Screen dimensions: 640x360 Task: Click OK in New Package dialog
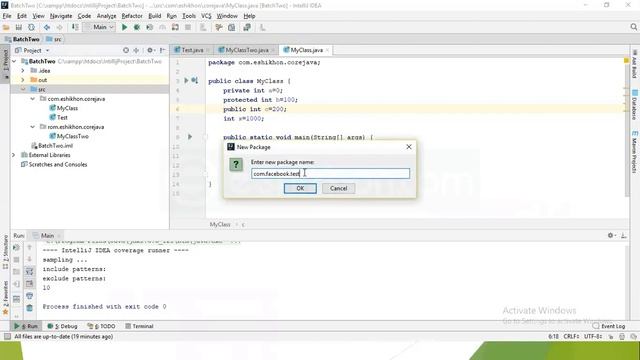click(300, 188)
